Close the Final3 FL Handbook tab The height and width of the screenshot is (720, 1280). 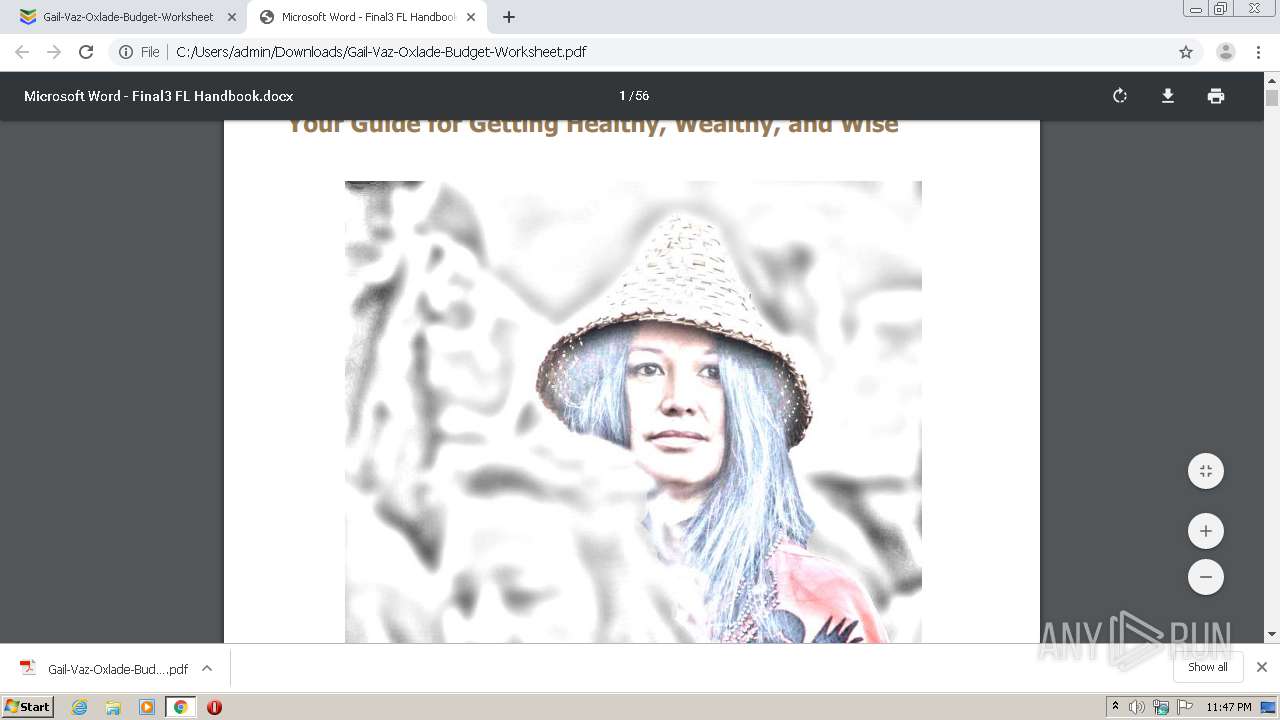point(471,17)
